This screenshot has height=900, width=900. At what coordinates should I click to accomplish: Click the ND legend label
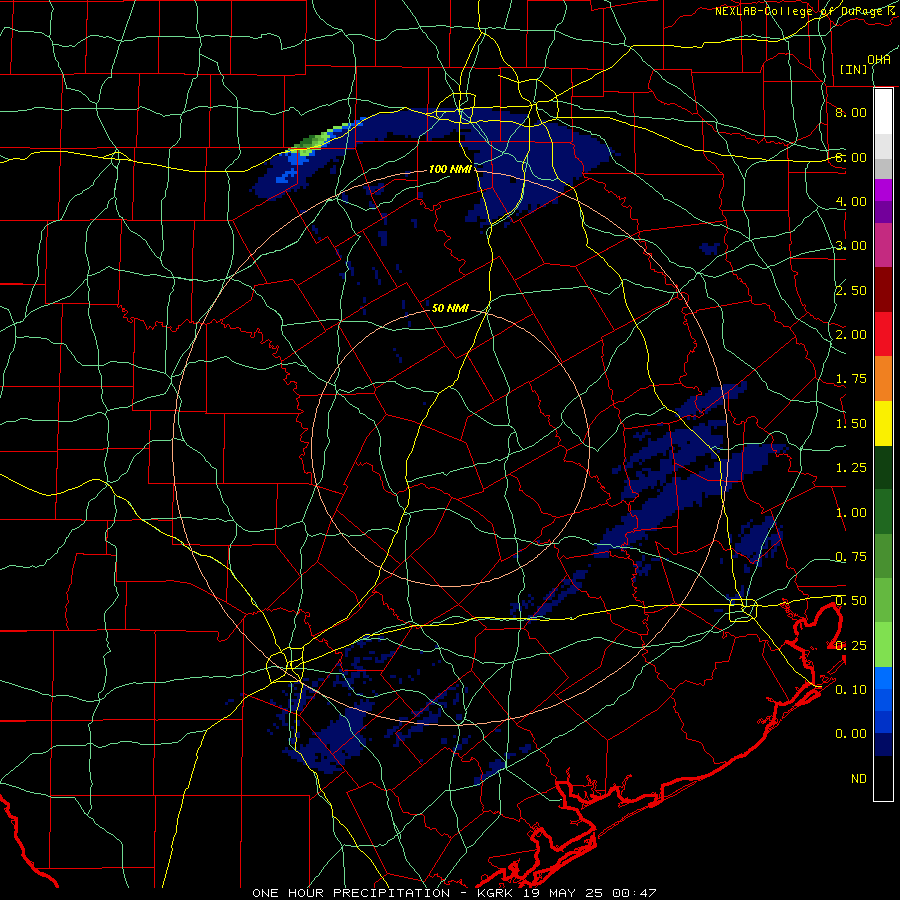click(859, 779)
